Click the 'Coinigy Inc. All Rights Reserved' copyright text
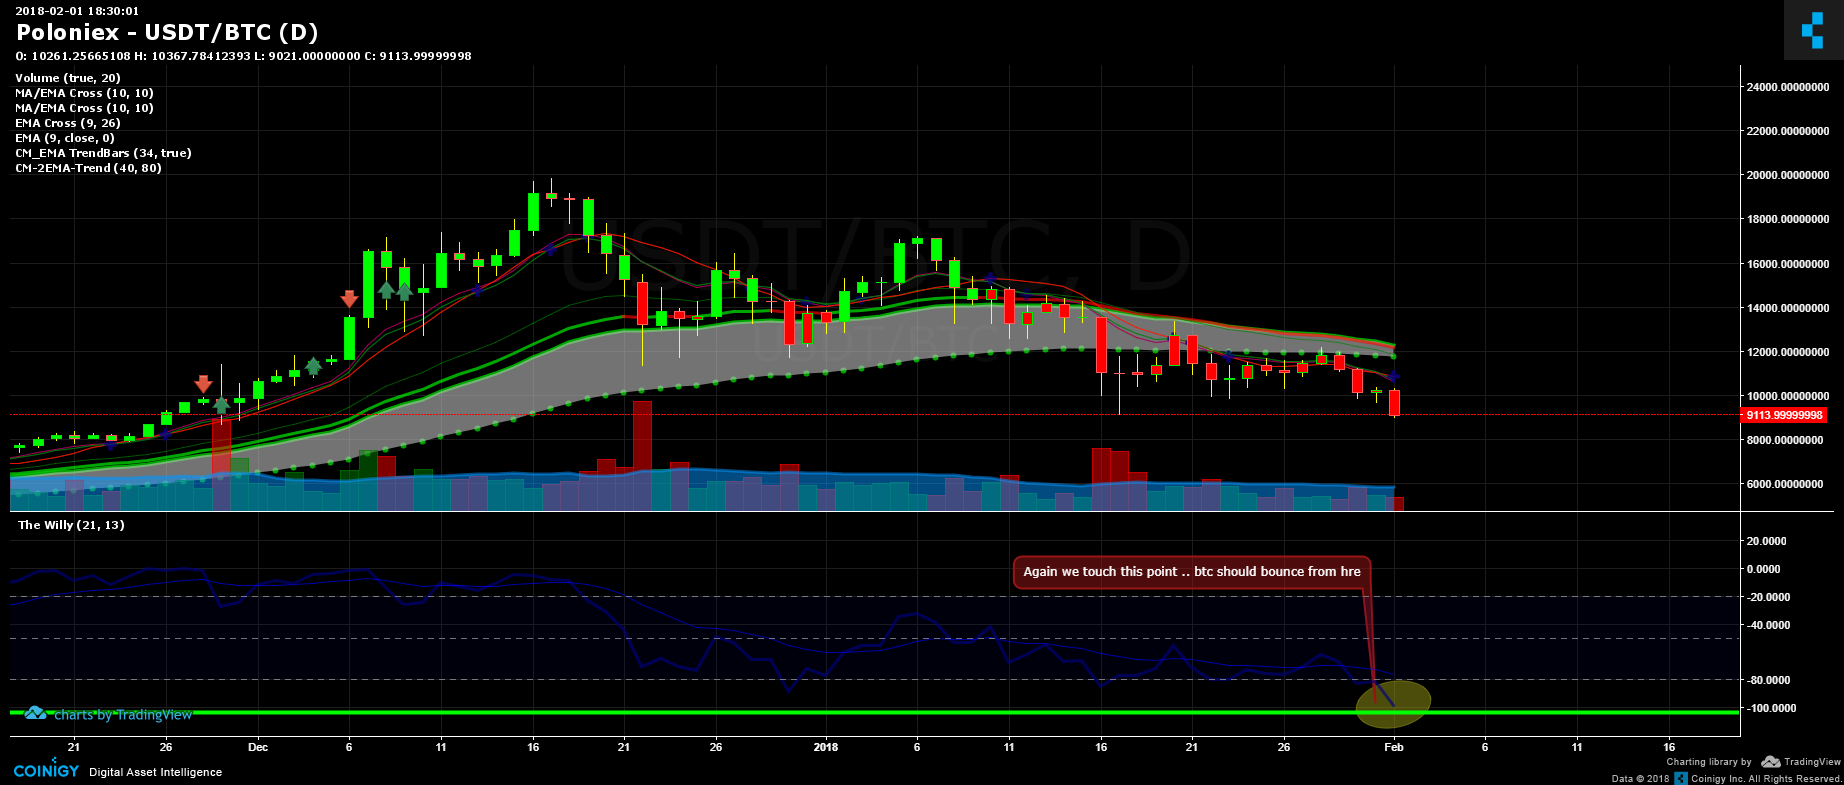 tap(1767, 778)
